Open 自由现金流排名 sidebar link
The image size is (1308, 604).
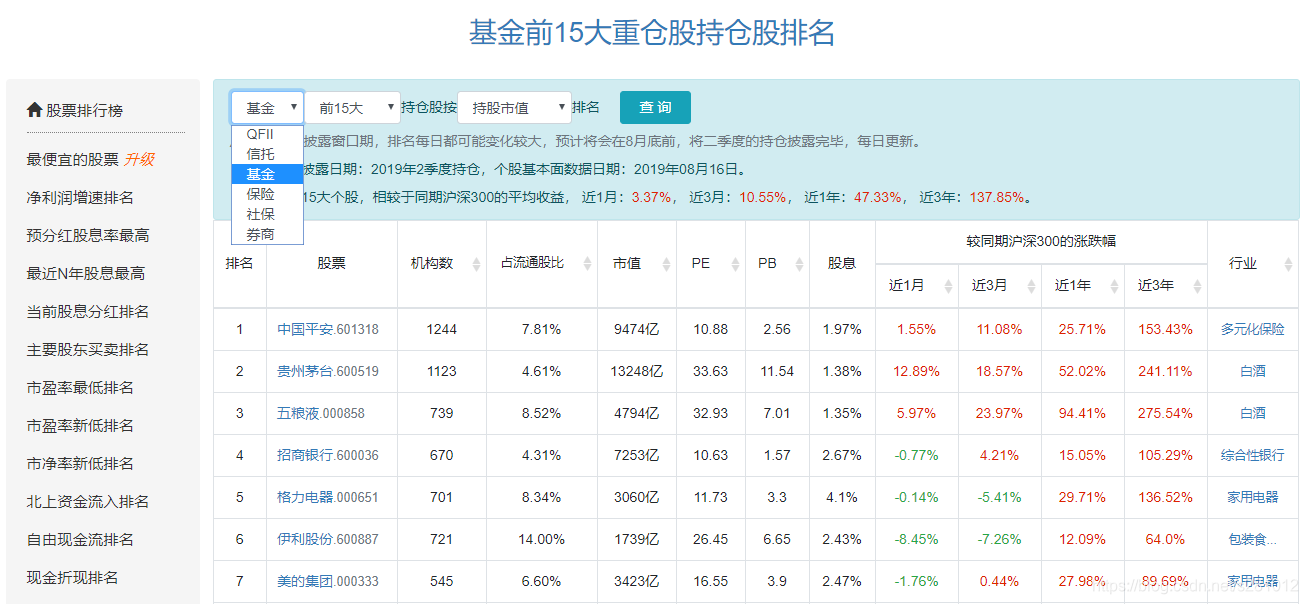tap(80, 540)
